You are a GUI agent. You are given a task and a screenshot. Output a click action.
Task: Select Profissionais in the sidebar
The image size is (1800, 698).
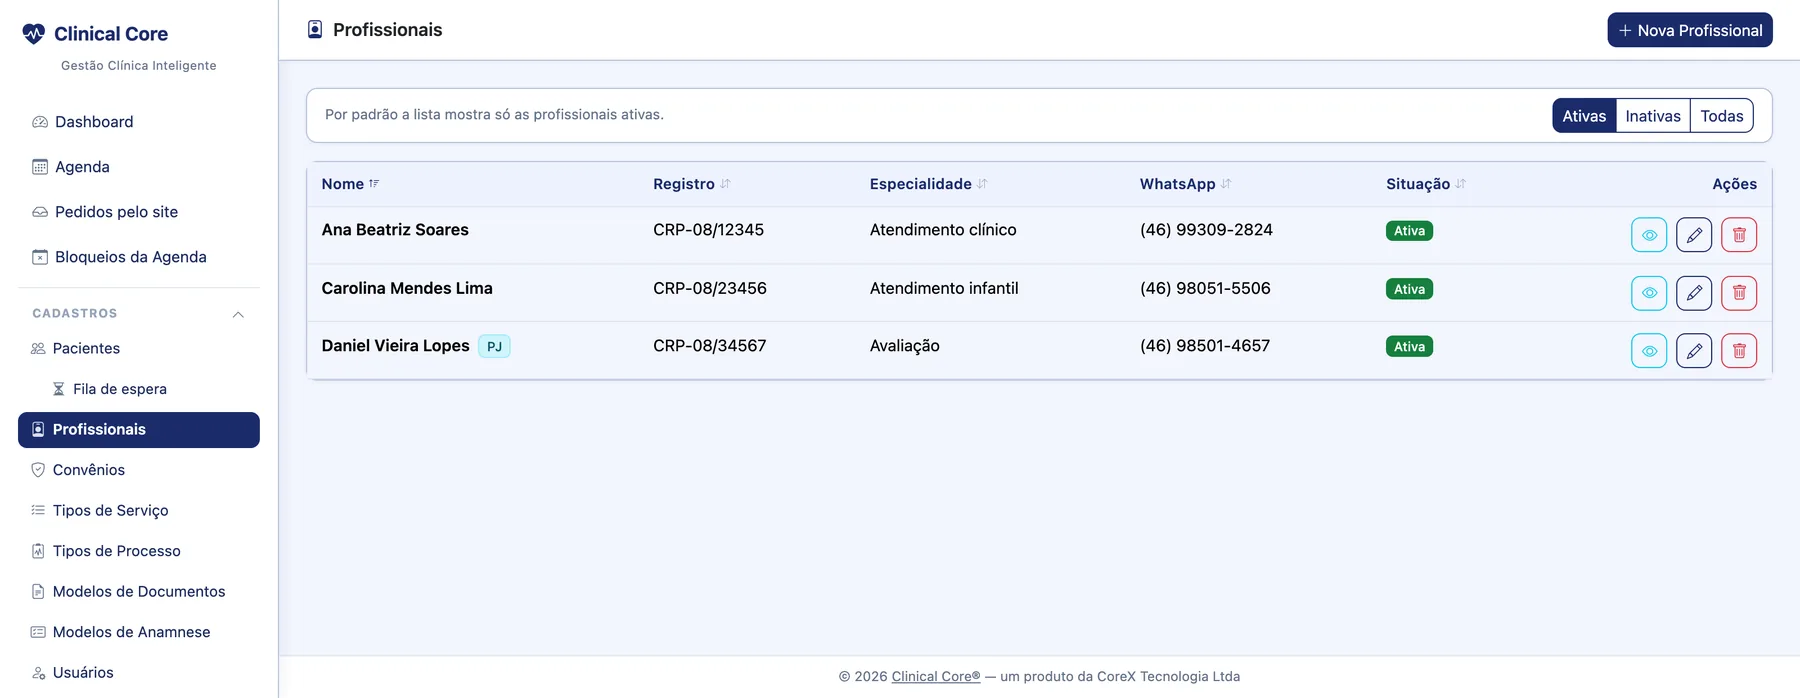[x=139, y=430]
